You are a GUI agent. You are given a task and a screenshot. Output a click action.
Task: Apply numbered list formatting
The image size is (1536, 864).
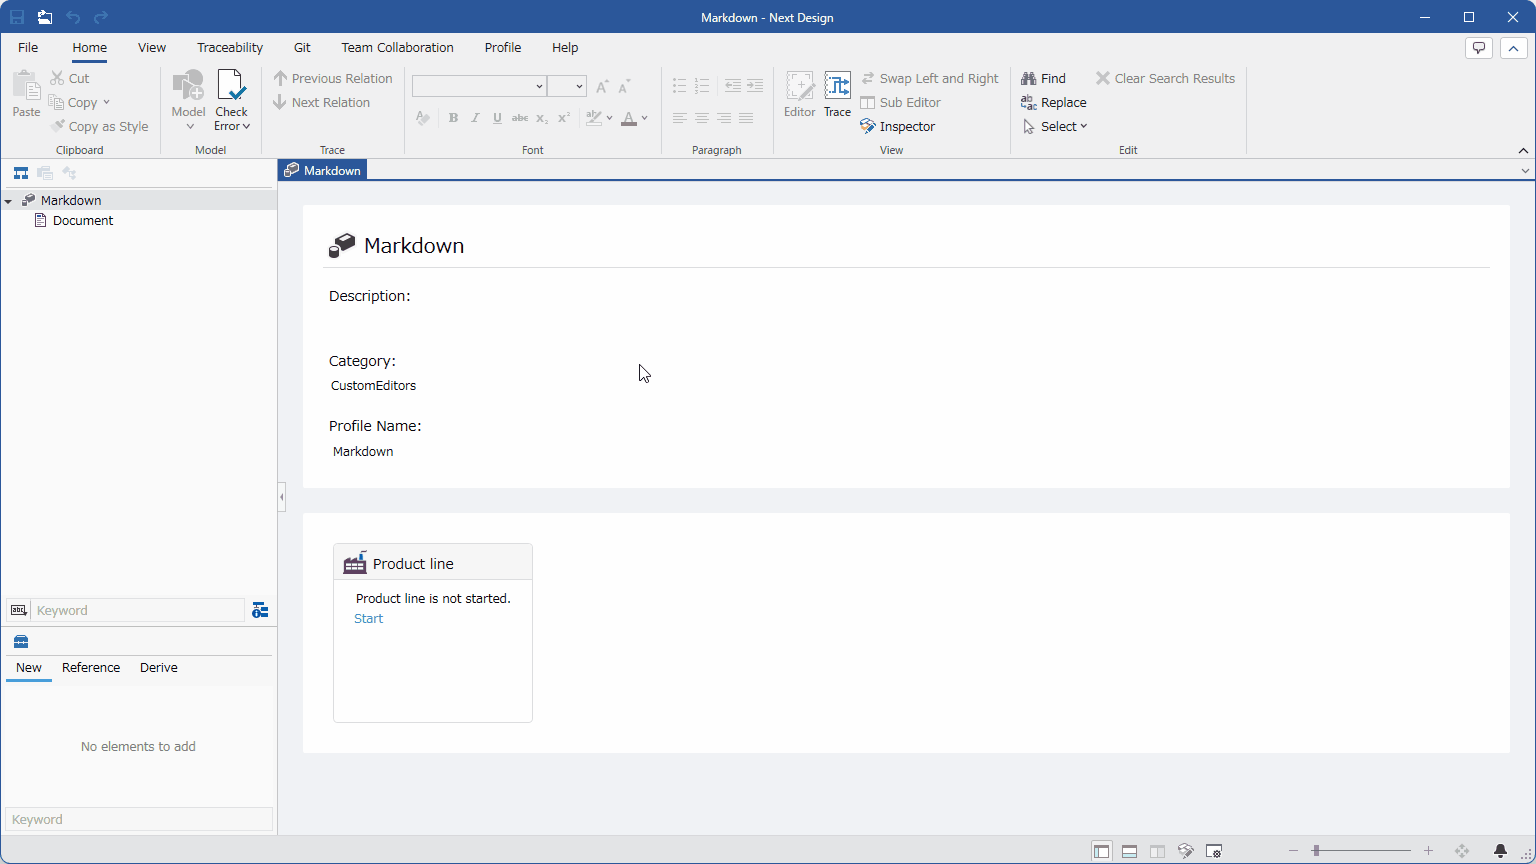[x=702, y=86]
